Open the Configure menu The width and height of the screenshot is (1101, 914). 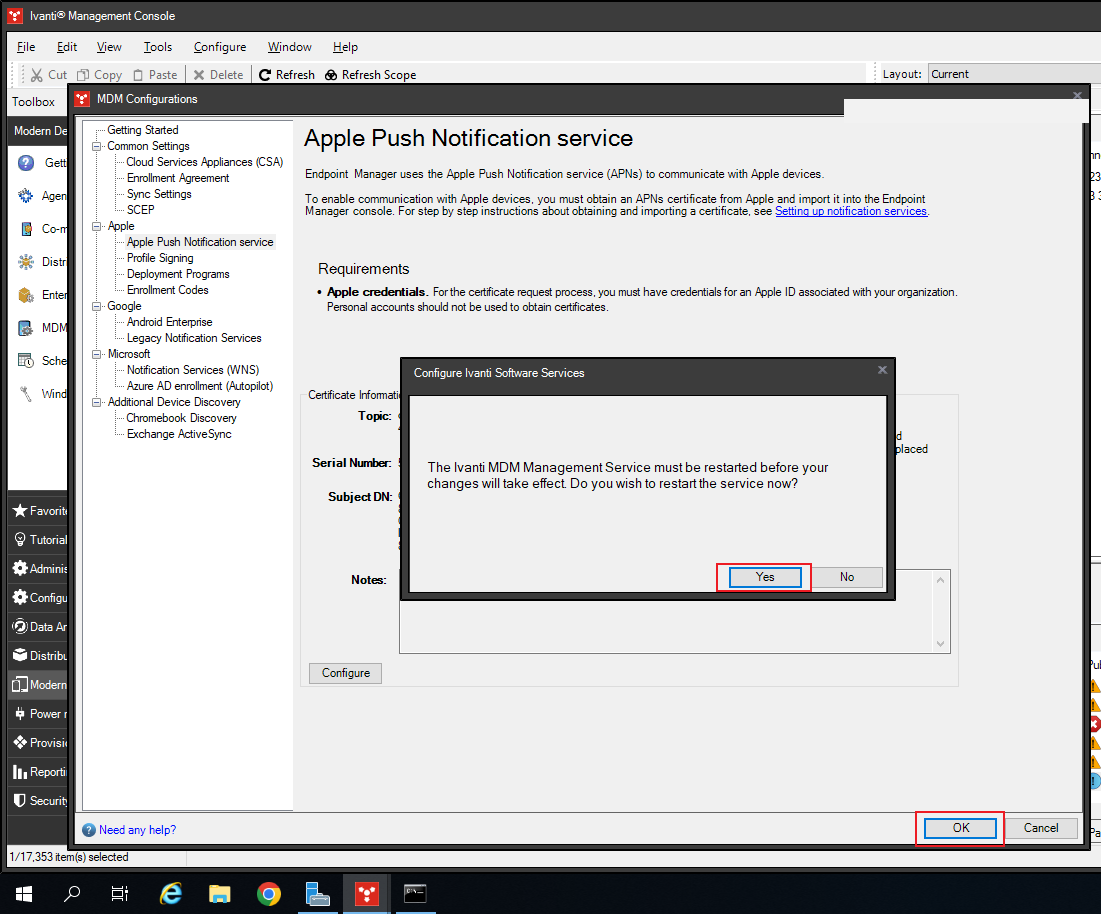pos(220,47)
